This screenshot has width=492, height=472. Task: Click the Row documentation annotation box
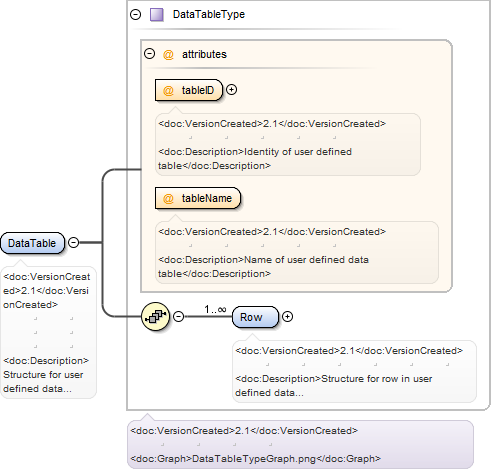click(x=354, y=371)
